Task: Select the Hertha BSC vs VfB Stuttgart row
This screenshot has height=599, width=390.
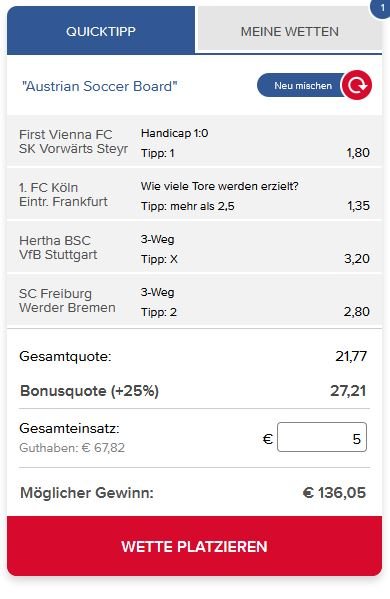Action: click(194, 248)
